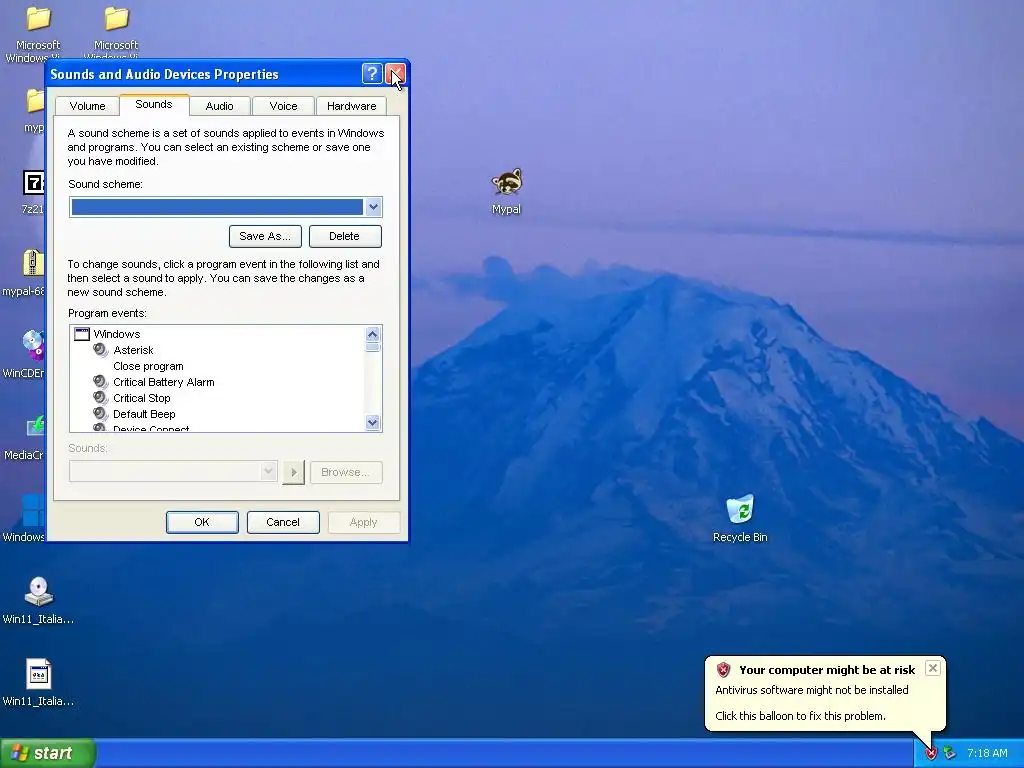Click Program events scrollbar down arrow
The width and height of the screenshot is (1024, 768).
(372, 423)
